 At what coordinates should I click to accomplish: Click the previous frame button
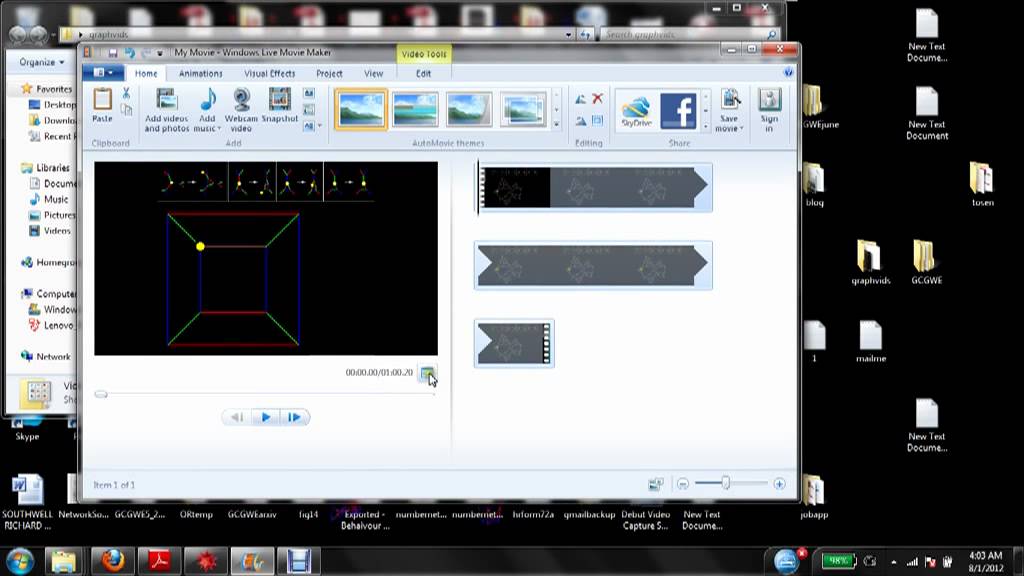(237, 417)
